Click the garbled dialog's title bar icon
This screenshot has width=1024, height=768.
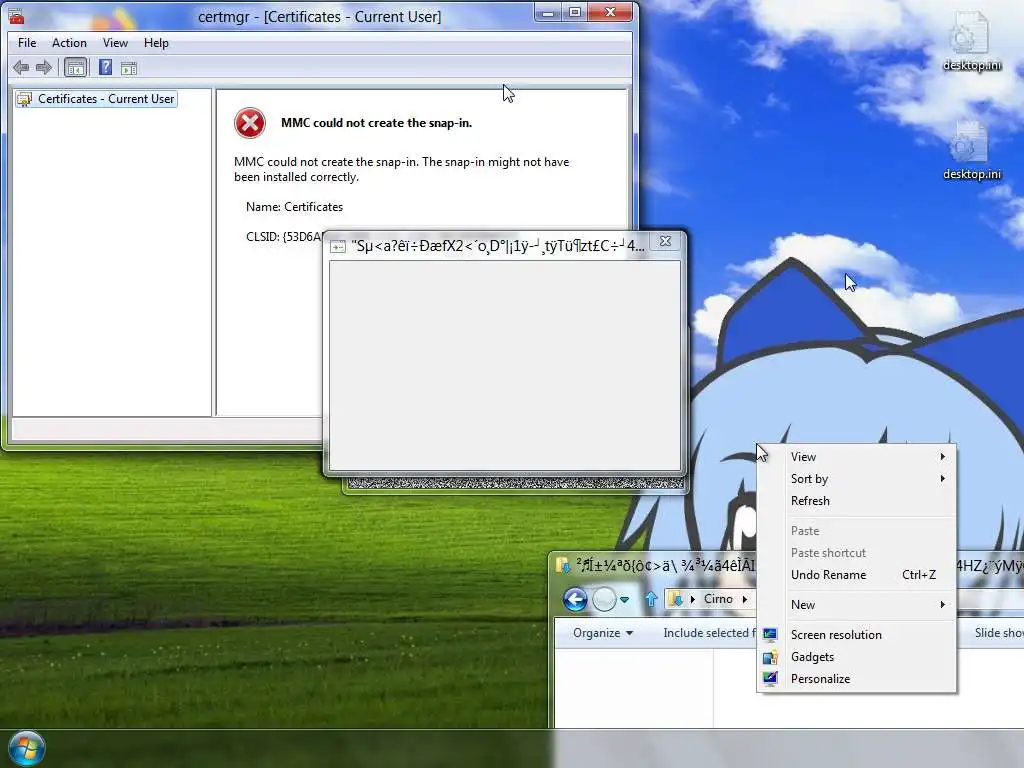338,246
